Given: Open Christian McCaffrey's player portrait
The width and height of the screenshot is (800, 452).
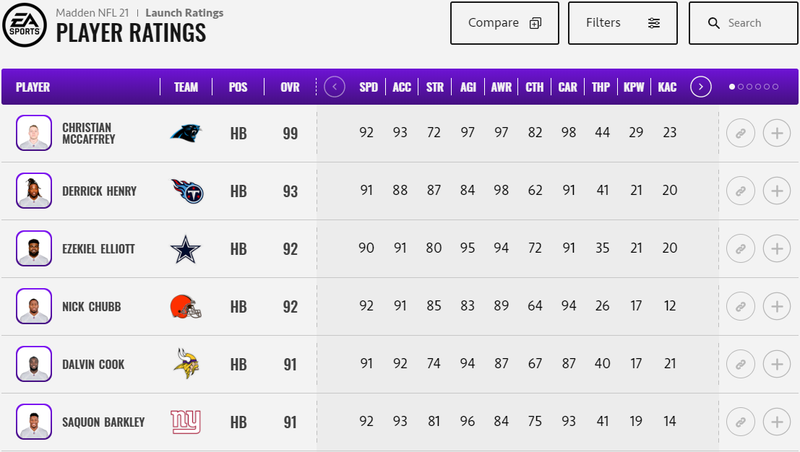Looking at the screenshot, I should coord(34,133).
